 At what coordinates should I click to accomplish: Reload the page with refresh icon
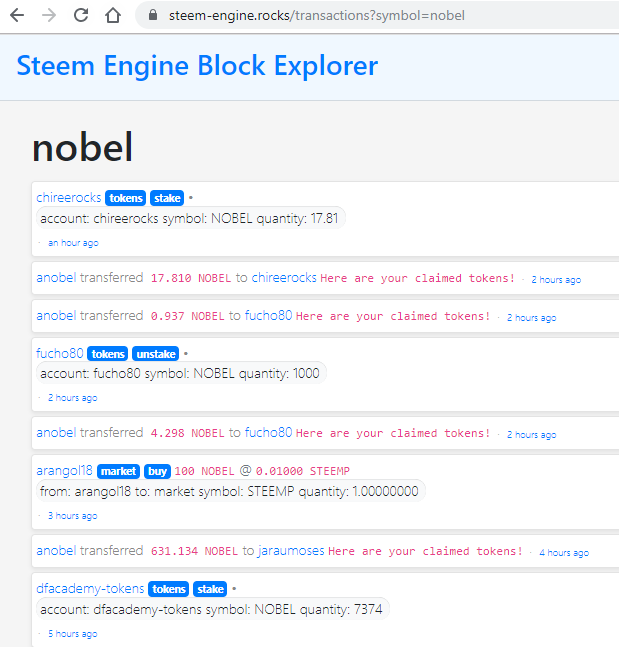tap(81, 16)
